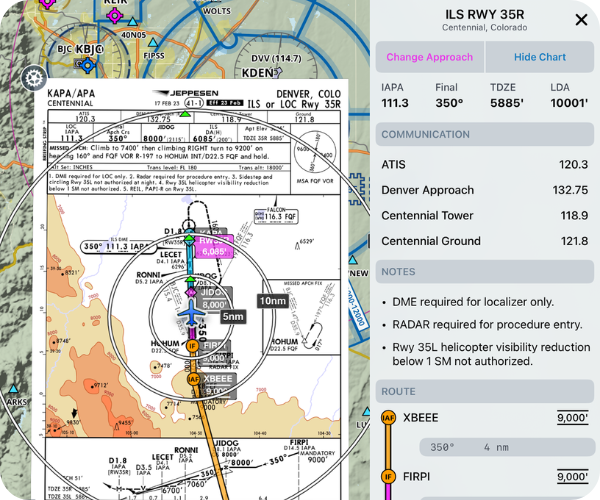Click the LDA 10001' value
600x500 pixels.
pos(569,103)
